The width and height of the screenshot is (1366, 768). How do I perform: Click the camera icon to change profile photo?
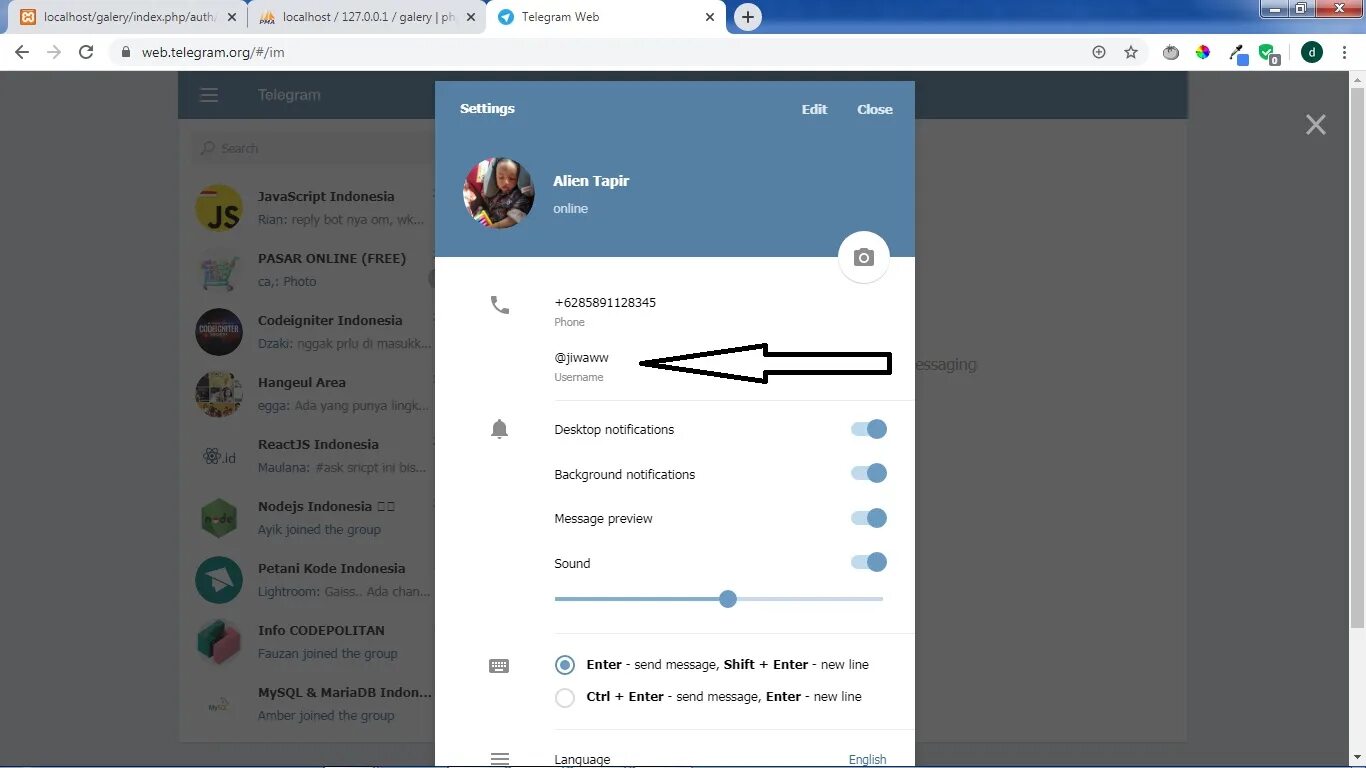(864, 258)
